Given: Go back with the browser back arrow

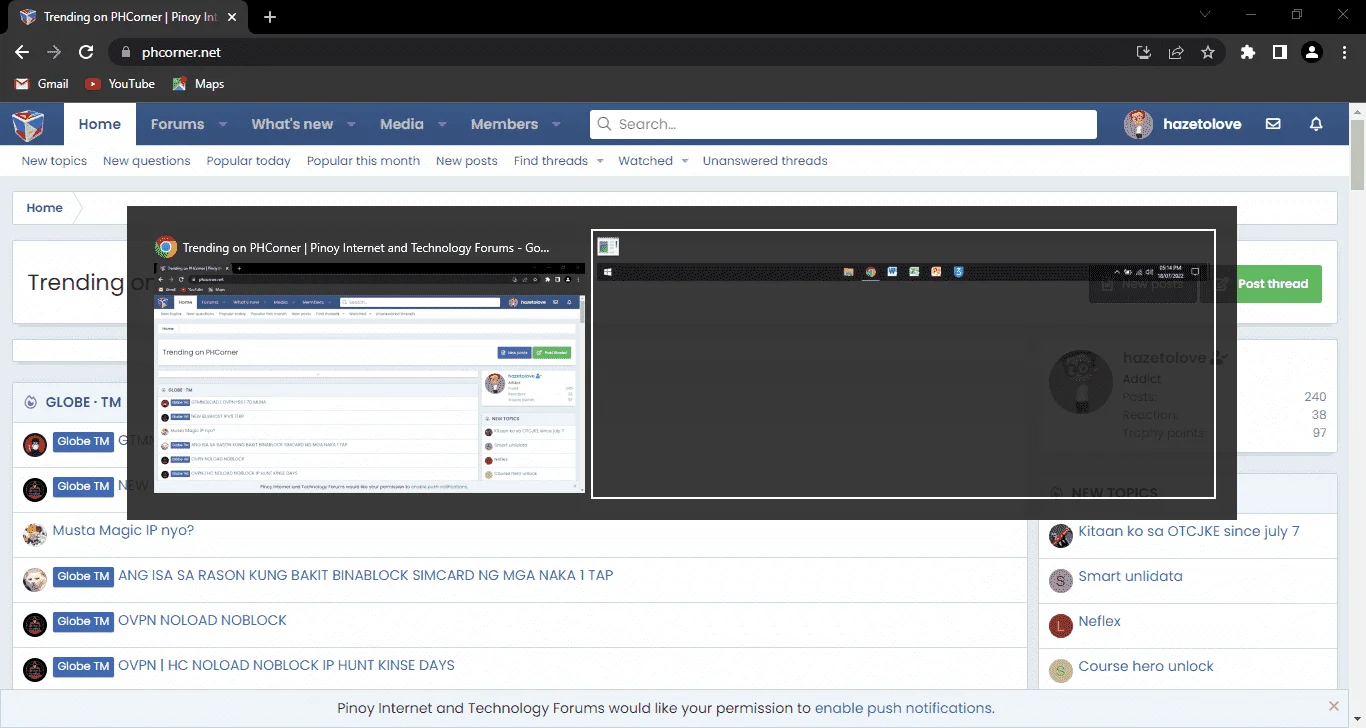Looking at the screenshot, I should pos(22,52).
